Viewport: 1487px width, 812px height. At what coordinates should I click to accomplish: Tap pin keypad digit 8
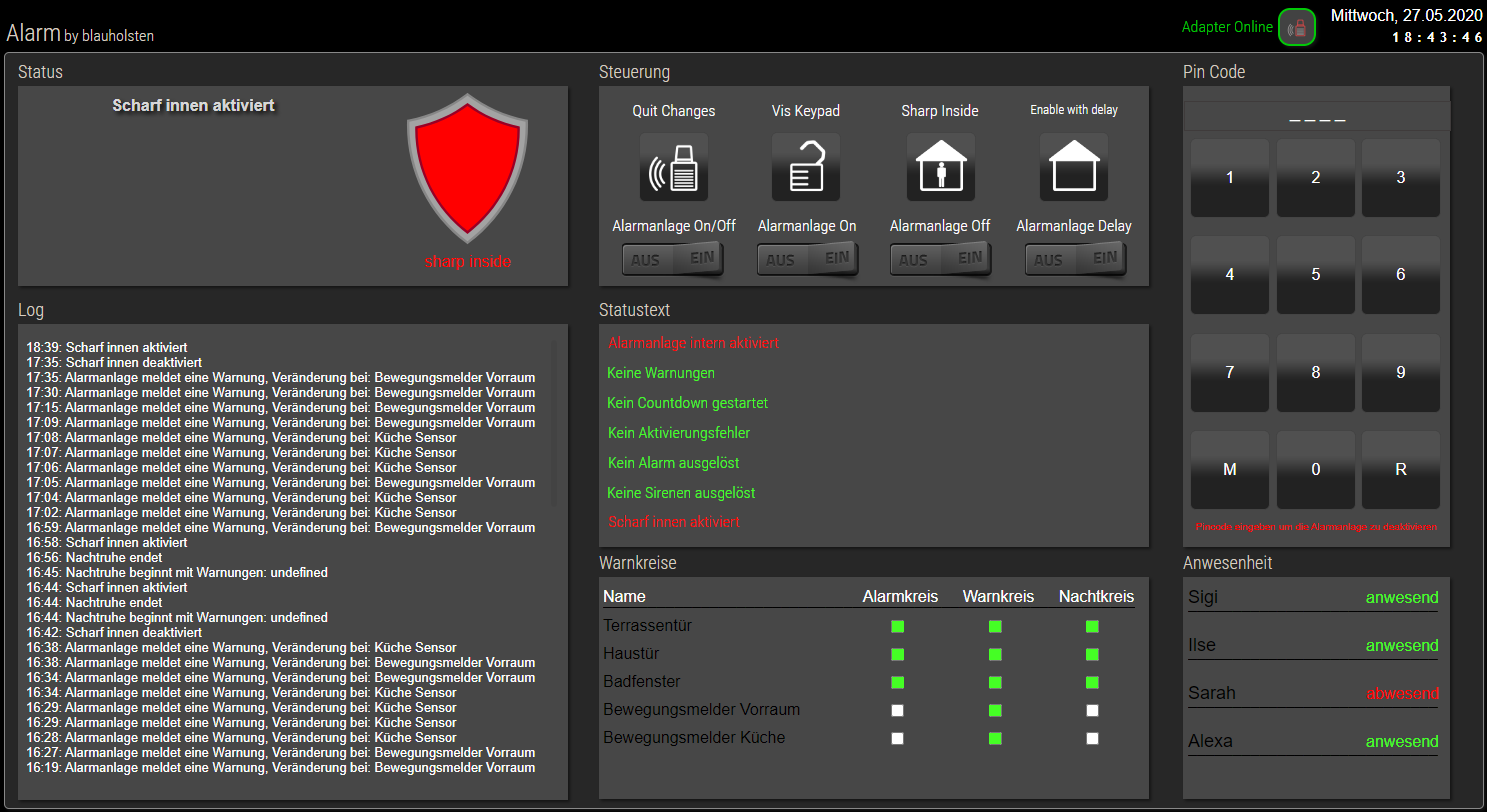pyautogui.click(x=1316, y=373)
